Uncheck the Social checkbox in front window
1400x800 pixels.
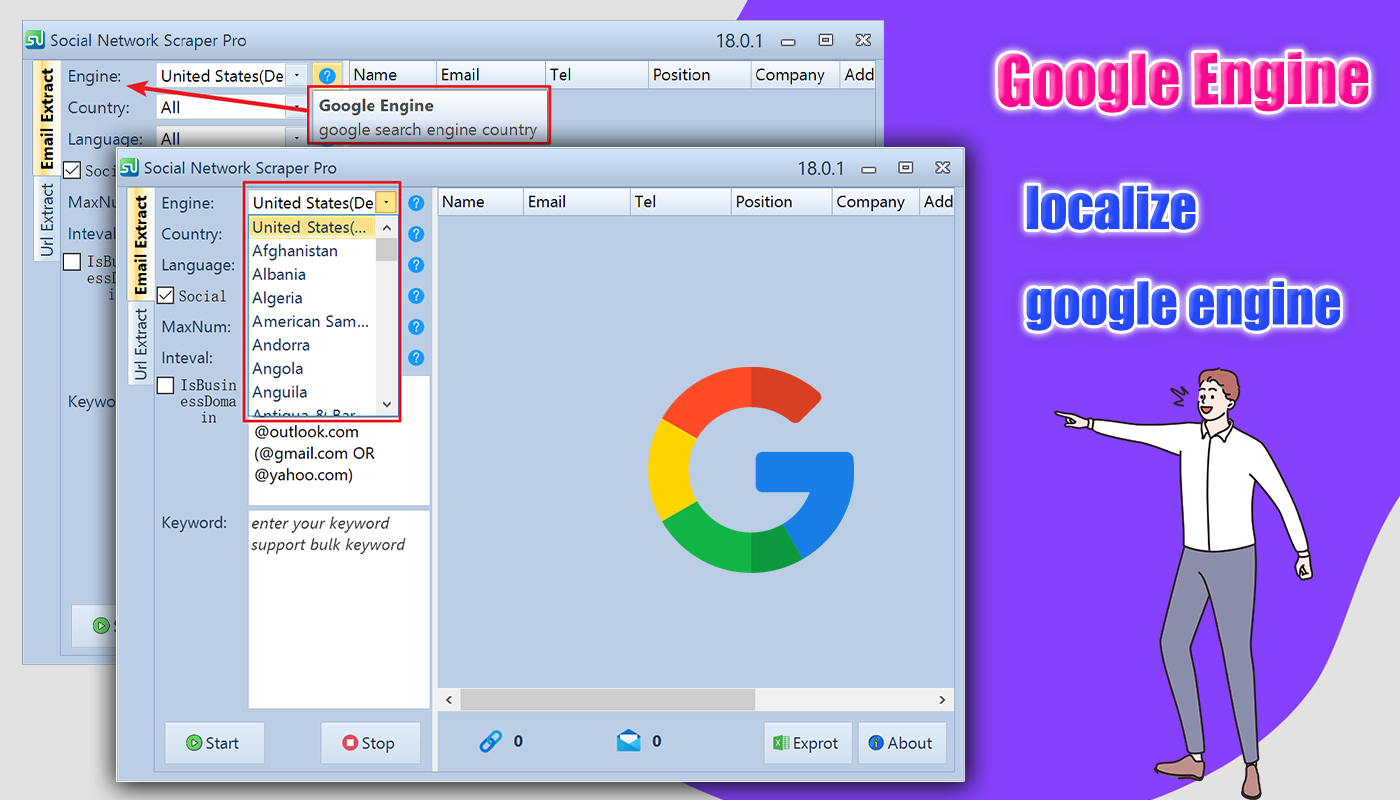pos(166,296)
